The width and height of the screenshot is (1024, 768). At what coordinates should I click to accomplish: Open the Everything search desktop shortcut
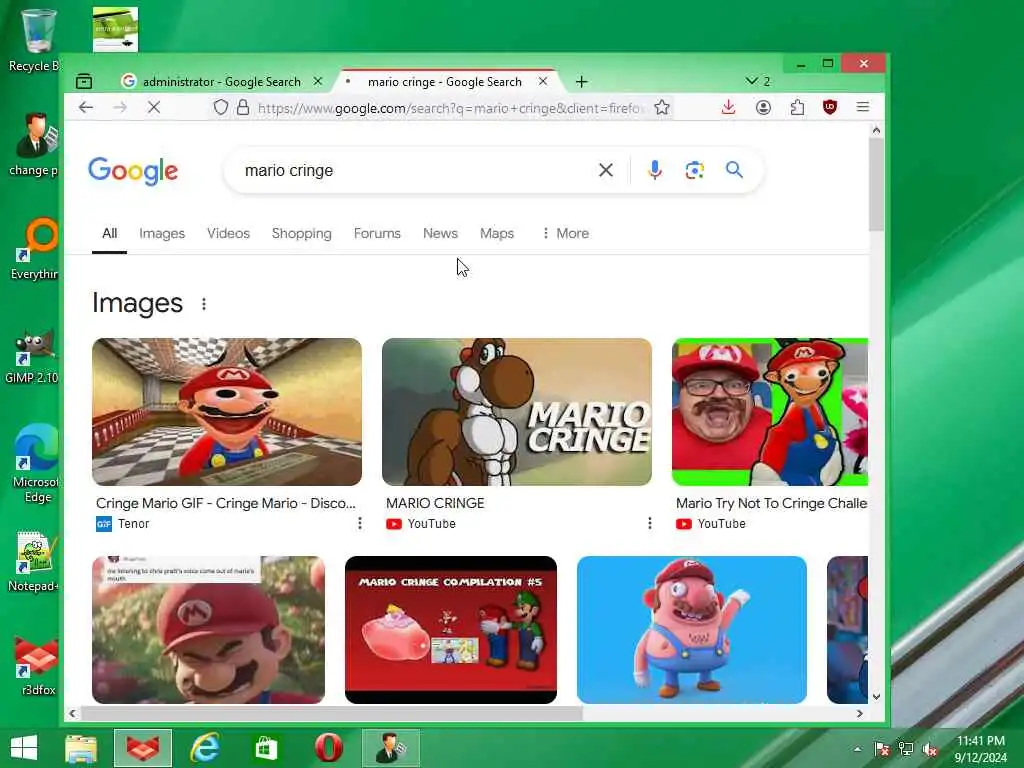(x=35, y=249)
